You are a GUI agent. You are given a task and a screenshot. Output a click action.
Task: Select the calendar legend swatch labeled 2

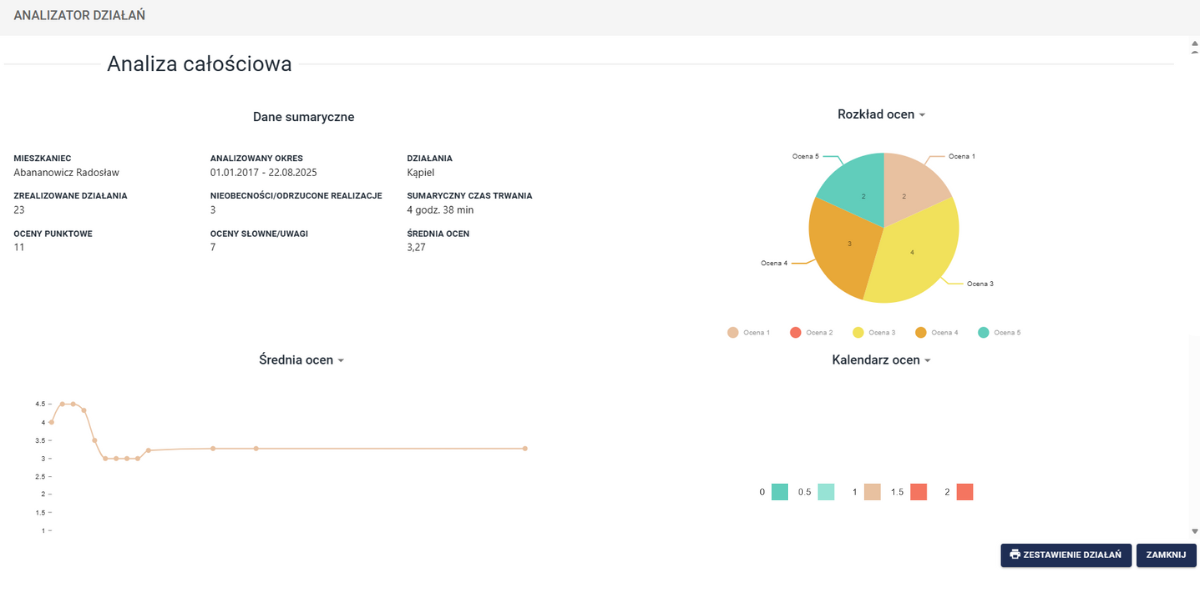pos(964,492)
